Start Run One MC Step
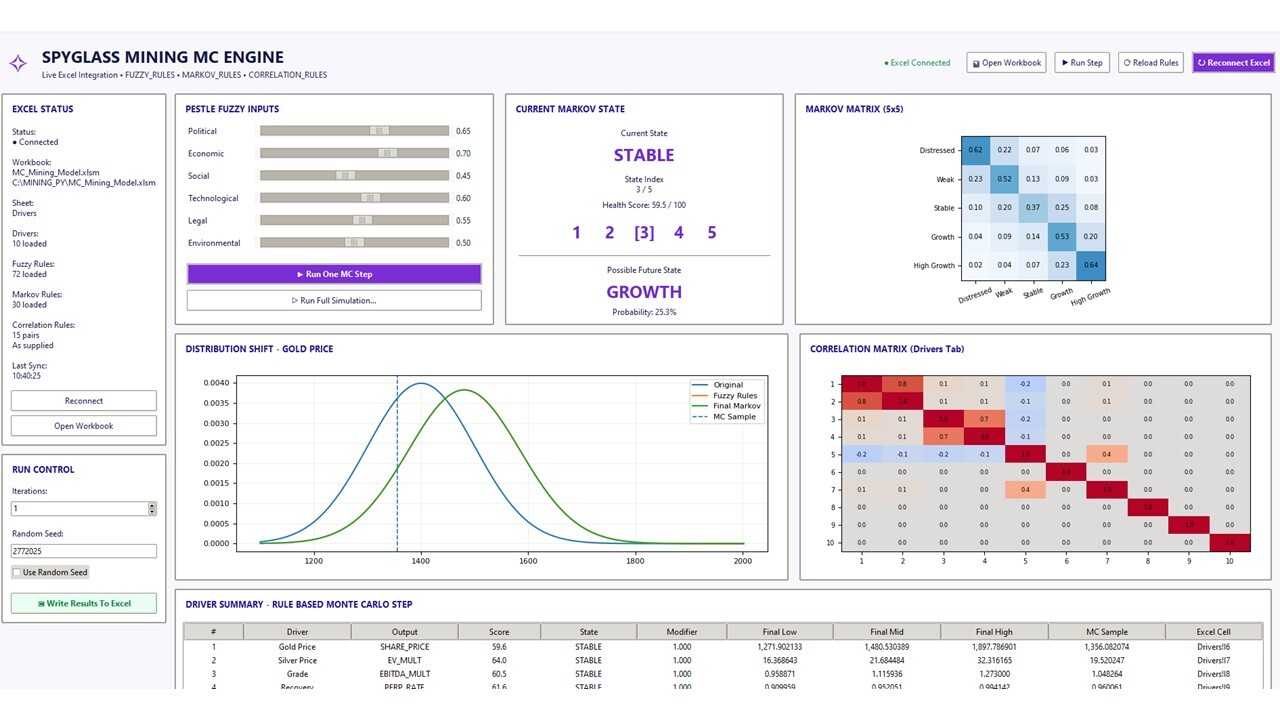Image resolution: width=1280 pixels, height=720 pixels. coord(334,274)
